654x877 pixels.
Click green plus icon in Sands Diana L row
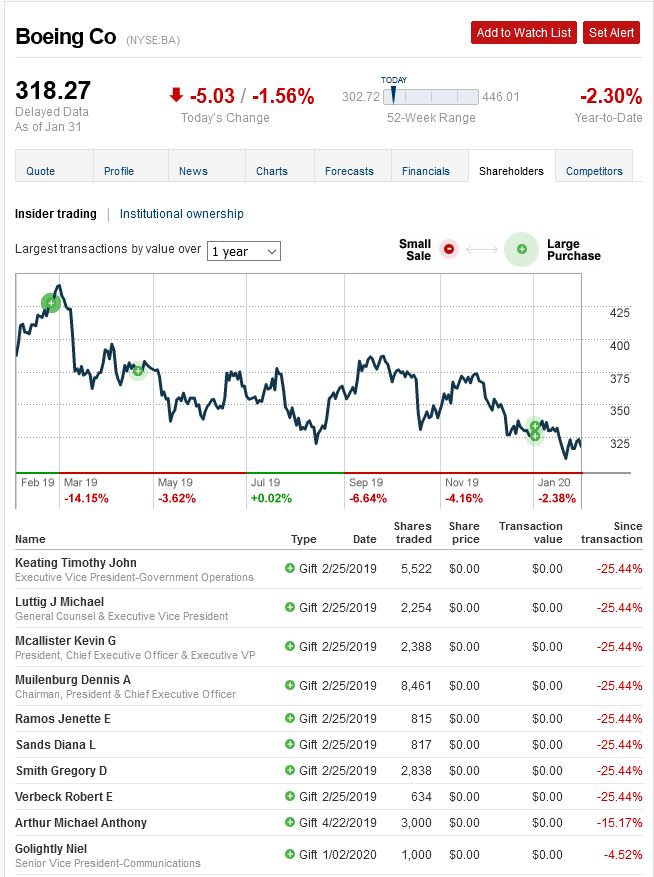pos(290,745)
